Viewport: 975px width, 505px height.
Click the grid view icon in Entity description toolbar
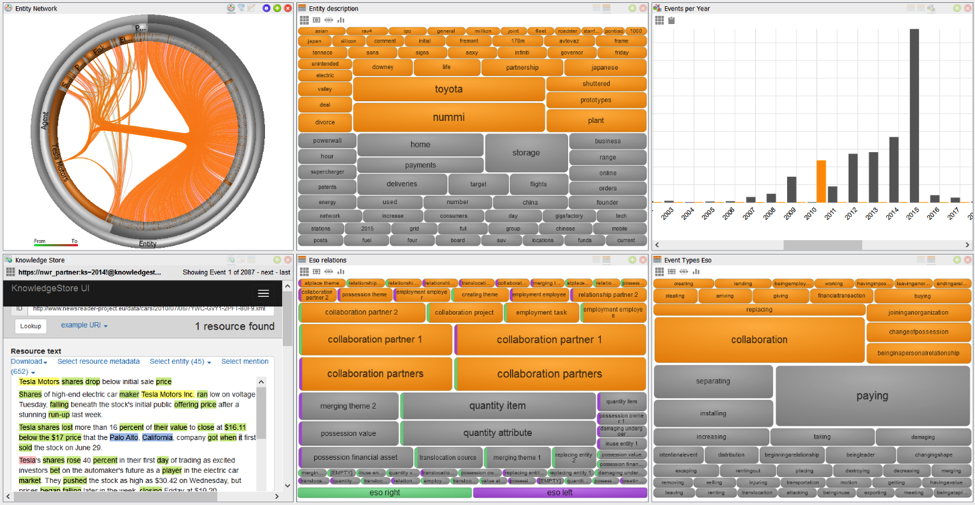click(303, 21)
